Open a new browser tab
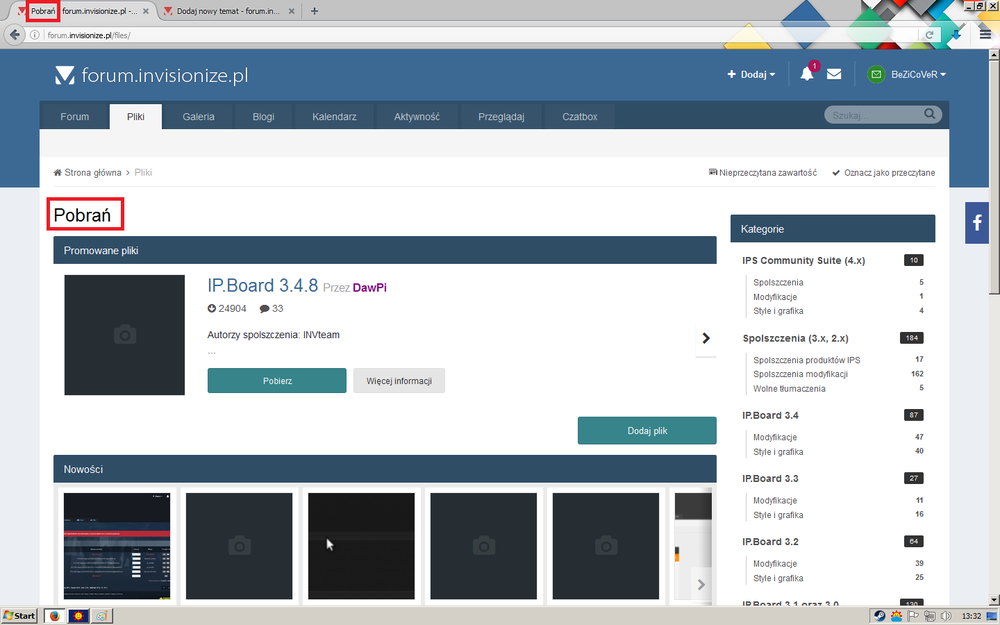Image resolution: width=1000 pixels, height=625 pixels. 314,11
